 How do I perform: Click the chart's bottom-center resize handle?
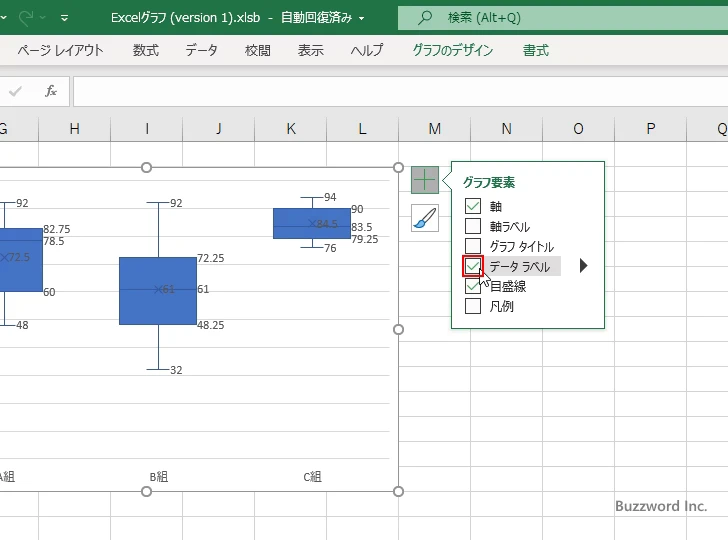pyautogui.click(x=147, y=491)
